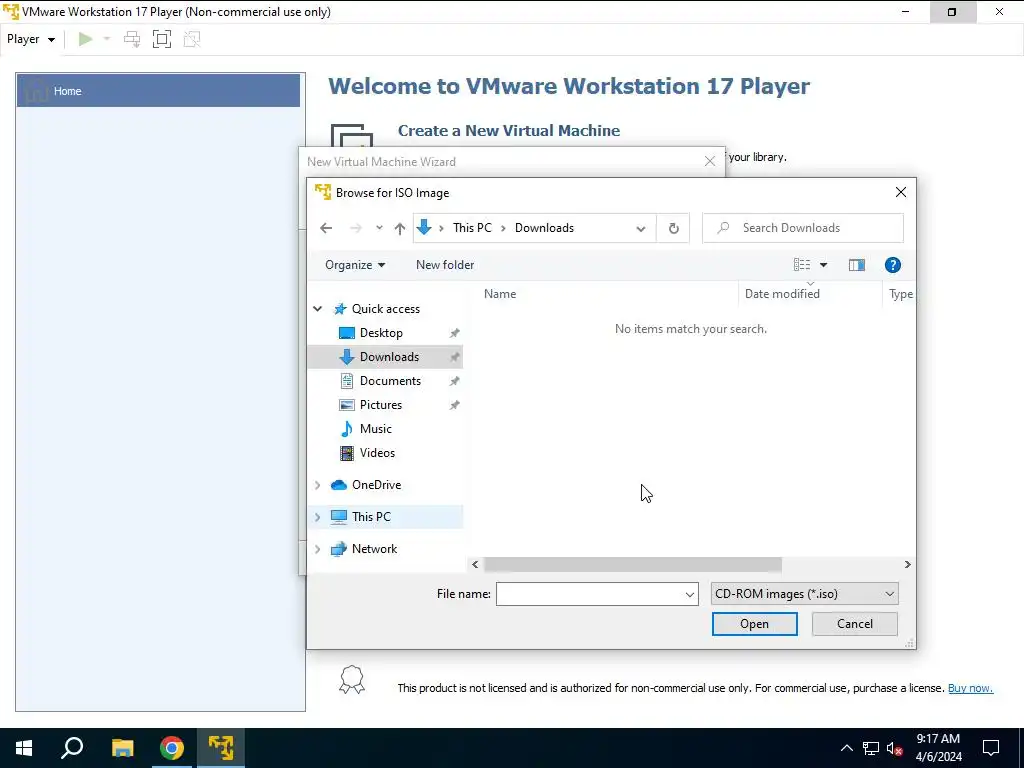Collapse the Quick access tree node
The height and width of the screenshot is (768, 1024).
coord(317,309)
